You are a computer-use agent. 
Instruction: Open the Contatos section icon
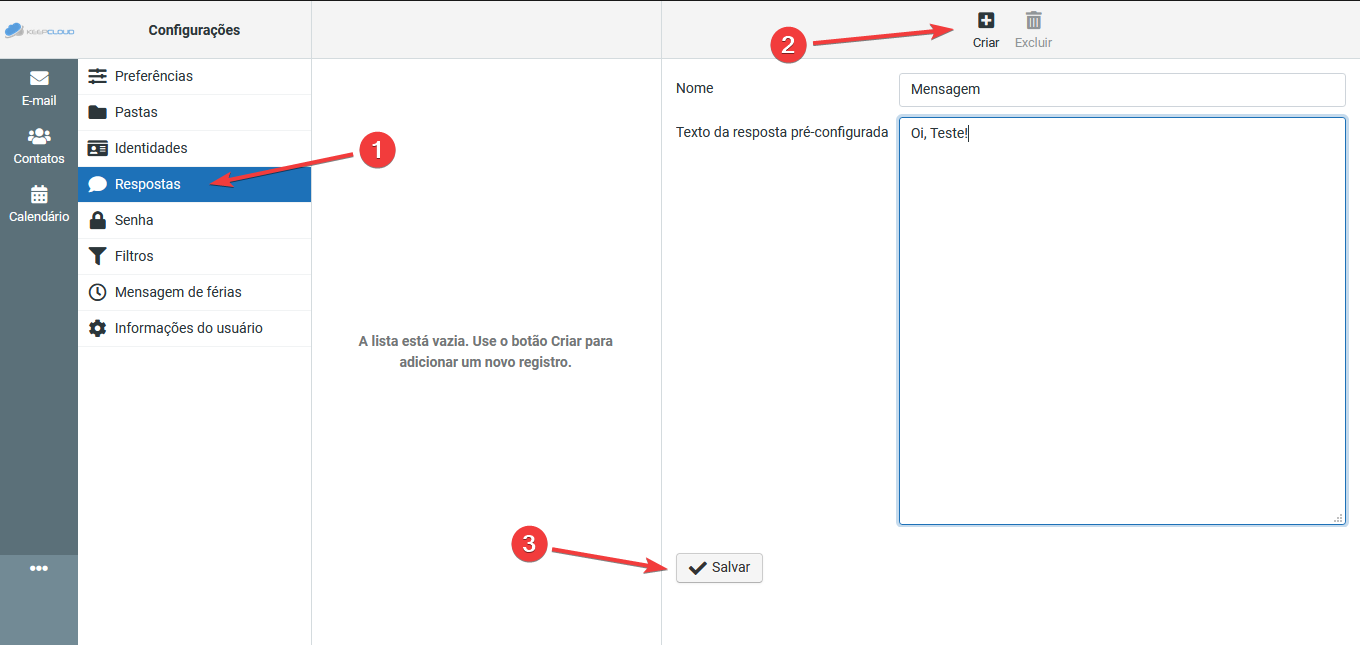point(39,136)
